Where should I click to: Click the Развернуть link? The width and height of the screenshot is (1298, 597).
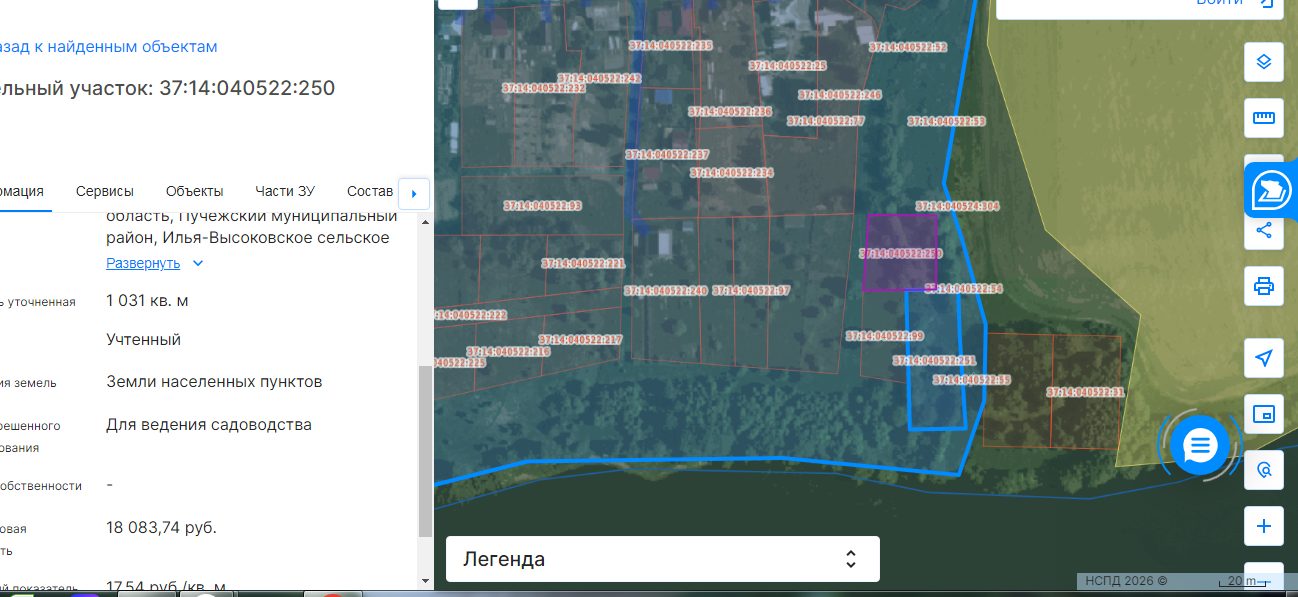tap(143, 263)
